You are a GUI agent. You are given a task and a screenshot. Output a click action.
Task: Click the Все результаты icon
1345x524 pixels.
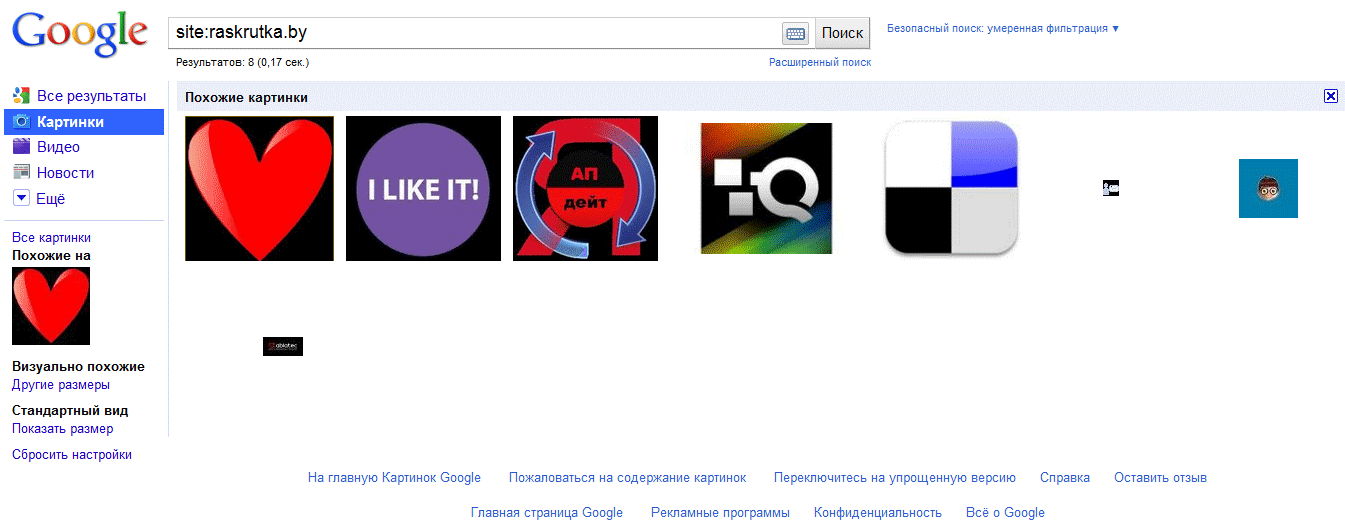21,96
